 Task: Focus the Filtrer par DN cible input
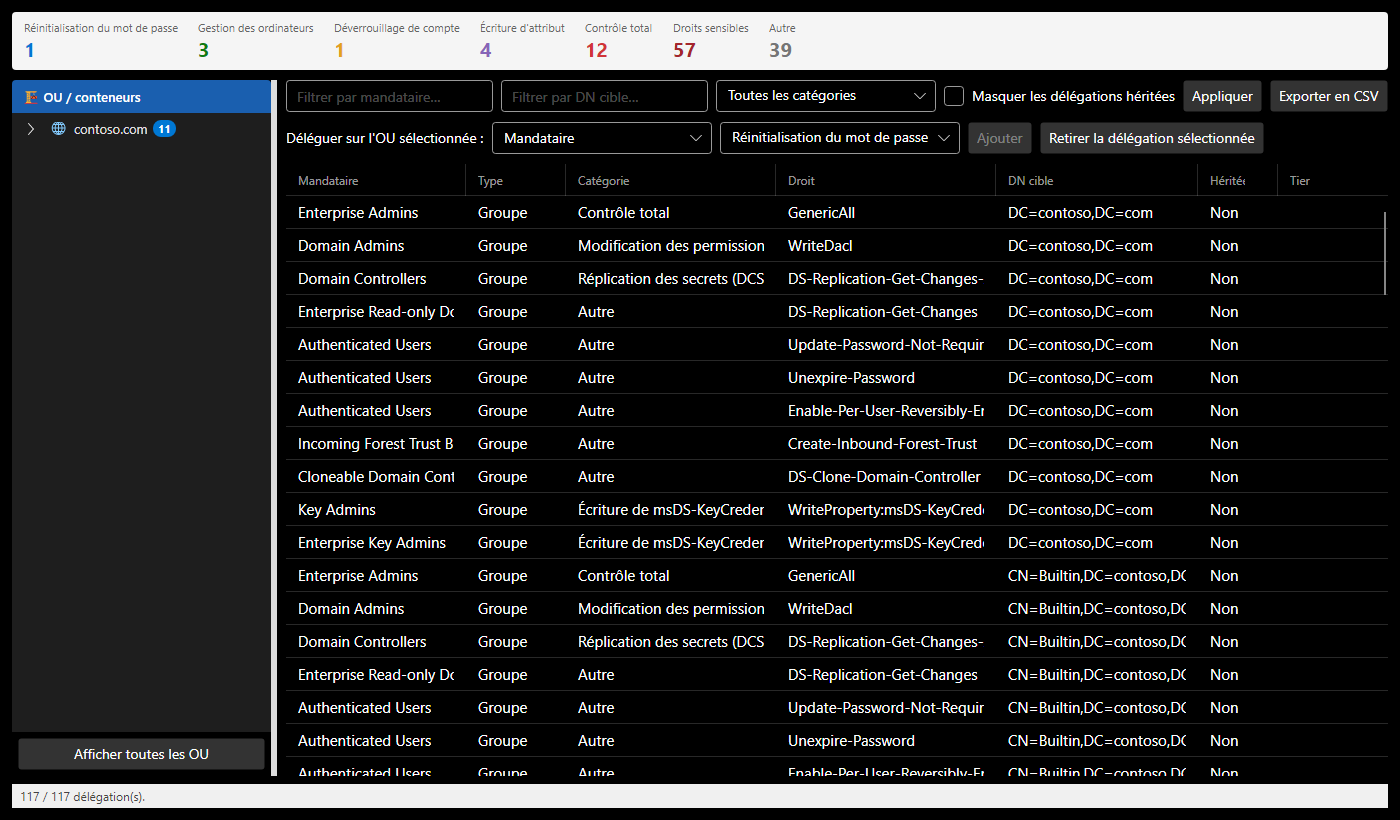click(604, 96)
